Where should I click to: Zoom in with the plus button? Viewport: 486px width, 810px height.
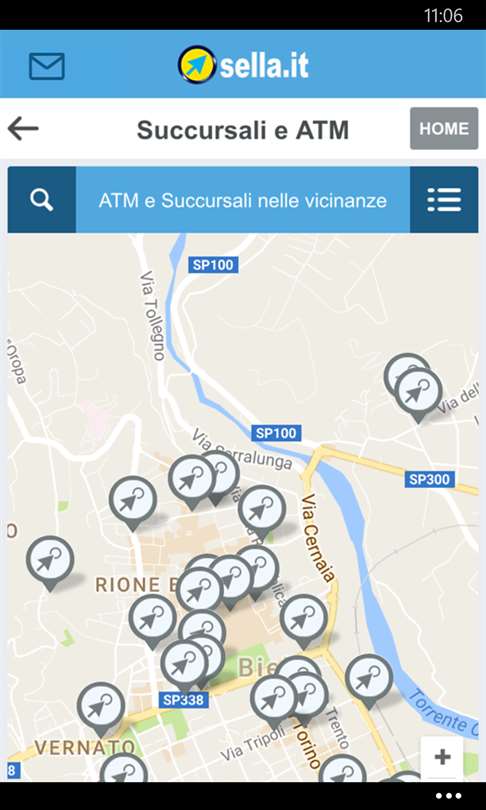pyautogui.click(x=442, y=757)
